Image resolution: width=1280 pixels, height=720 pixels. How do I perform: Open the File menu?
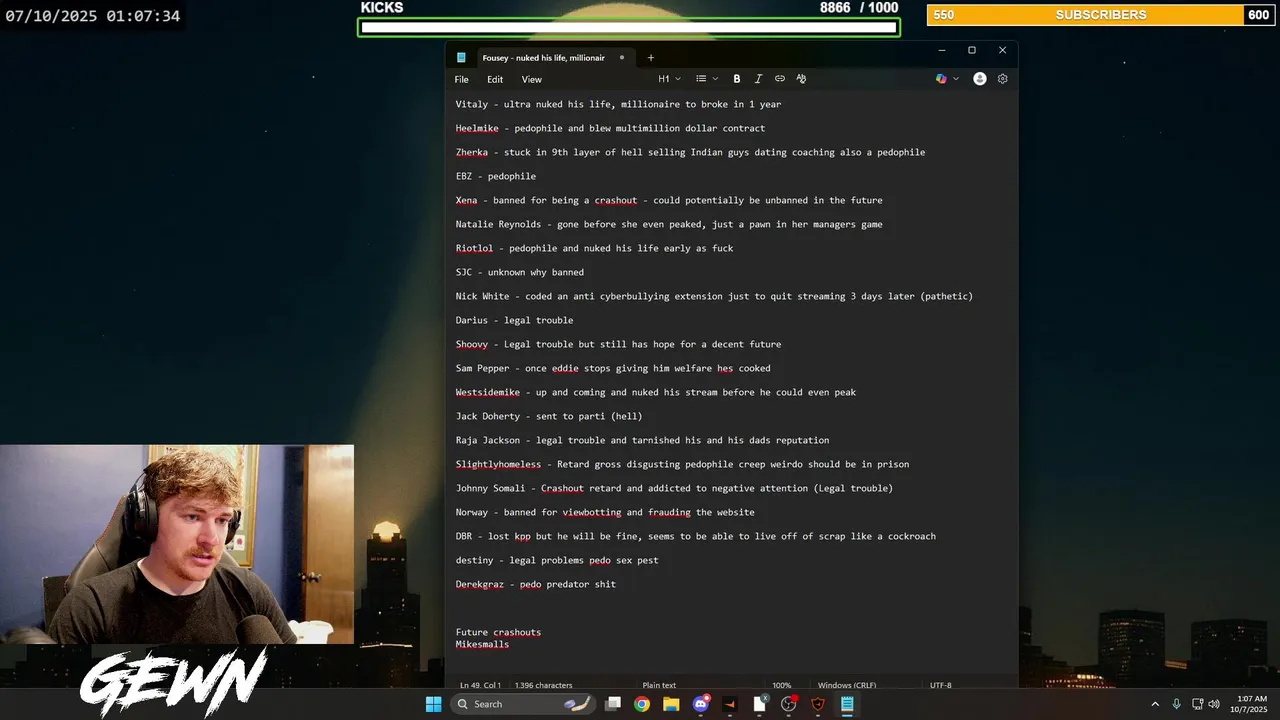[461, 79]
